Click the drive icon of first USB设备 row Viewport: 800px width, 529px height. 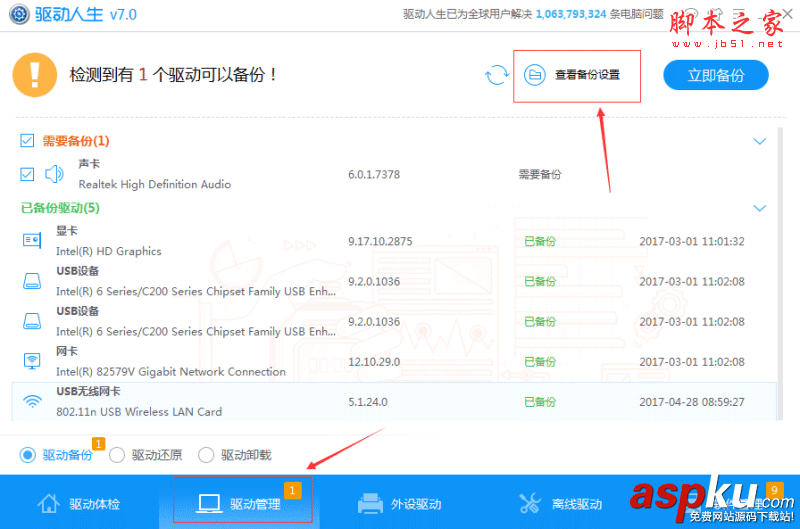32,281
